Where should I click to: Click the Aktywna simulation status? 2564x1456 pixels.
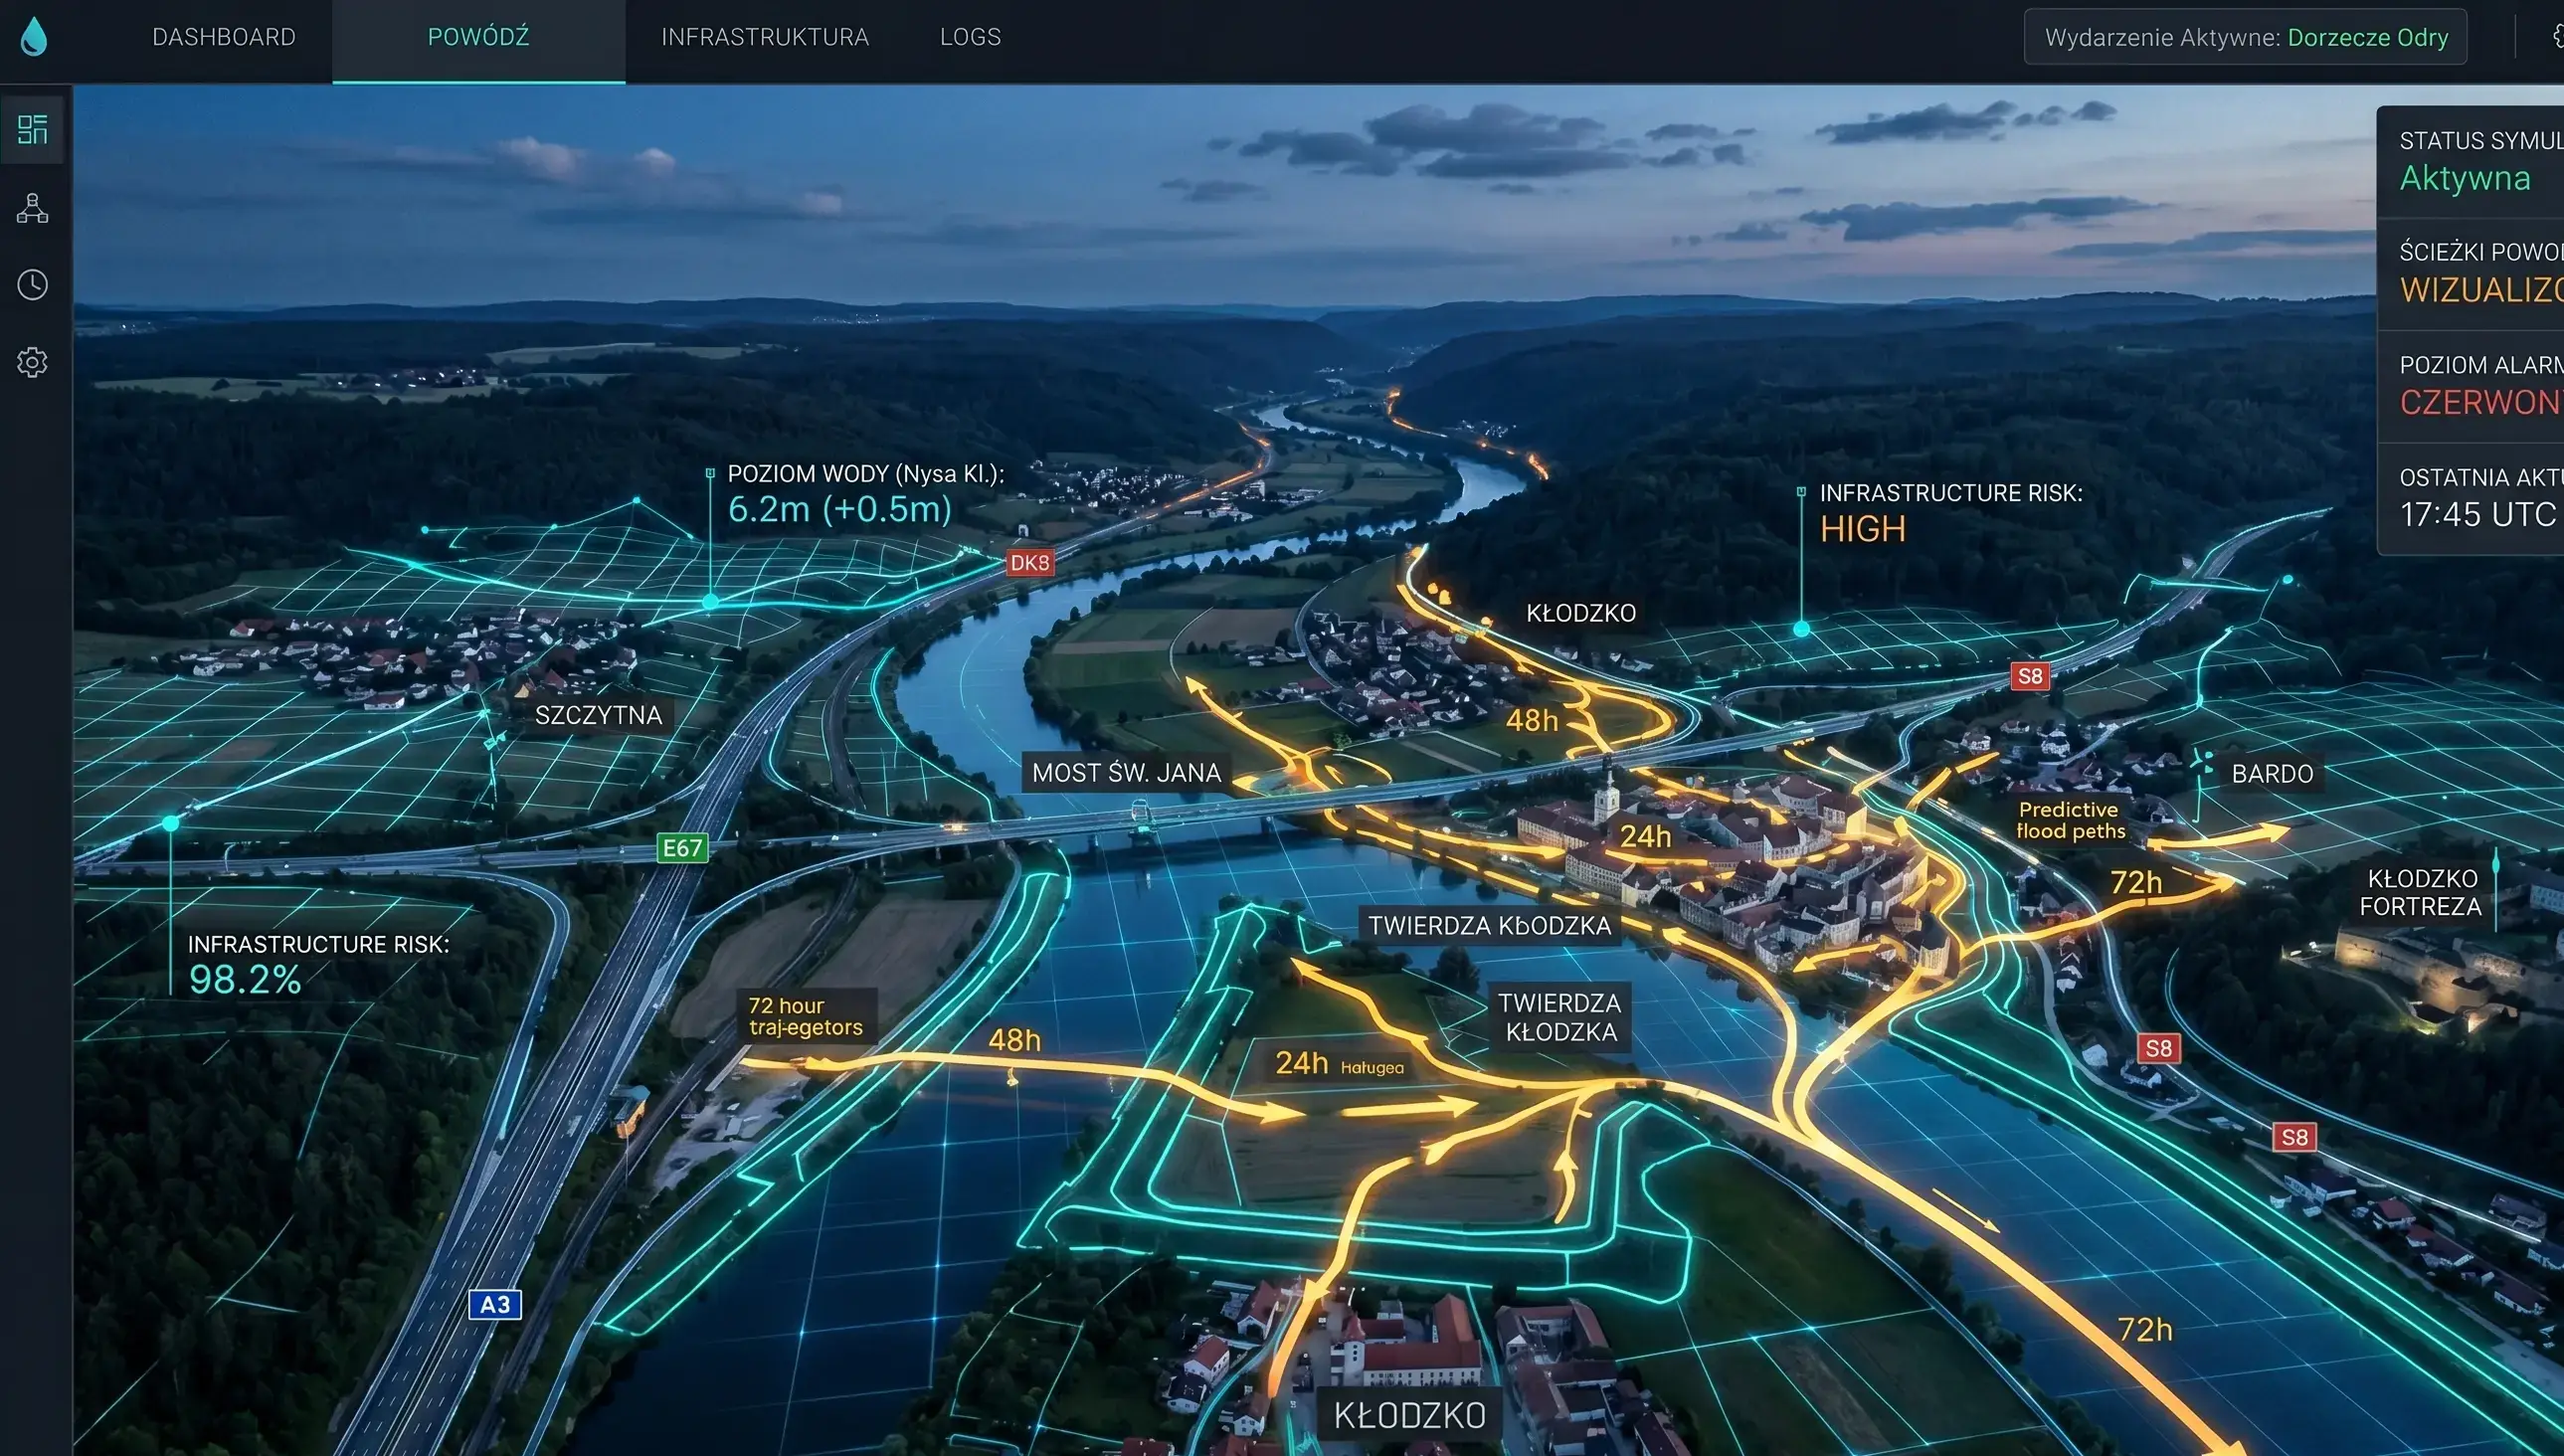click(x=2465, y=178)
